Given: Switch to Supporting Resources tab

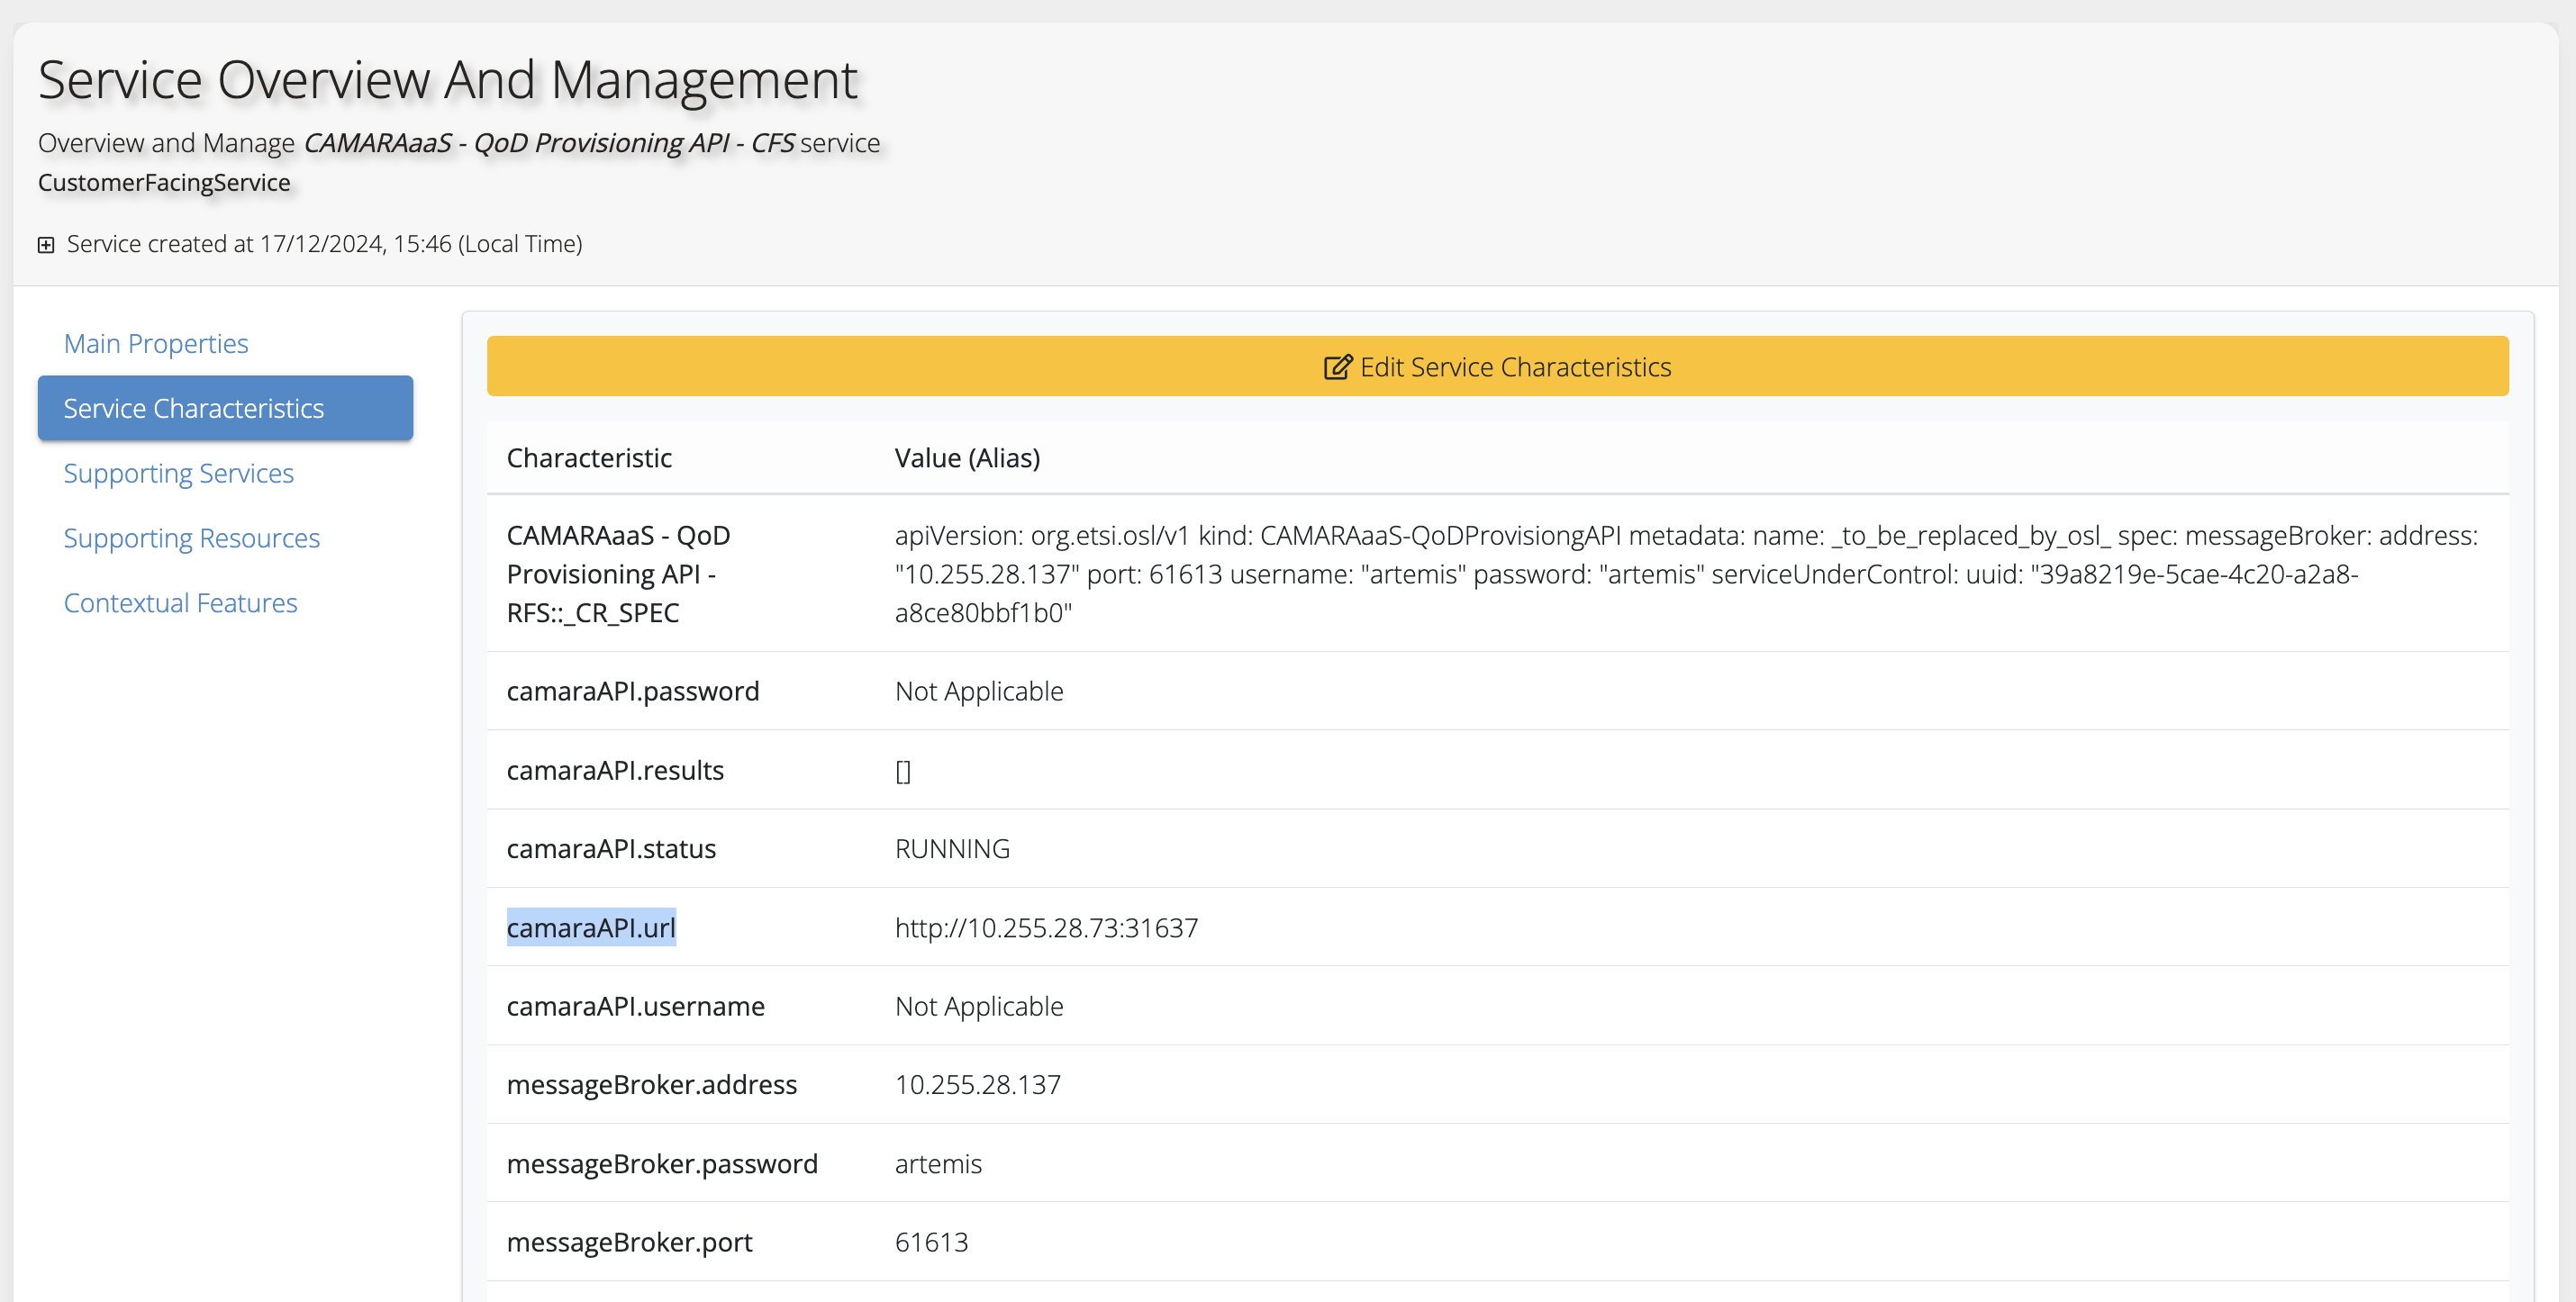Looking at the screenshot, I should pyautogui.click(x=191, y=538).
